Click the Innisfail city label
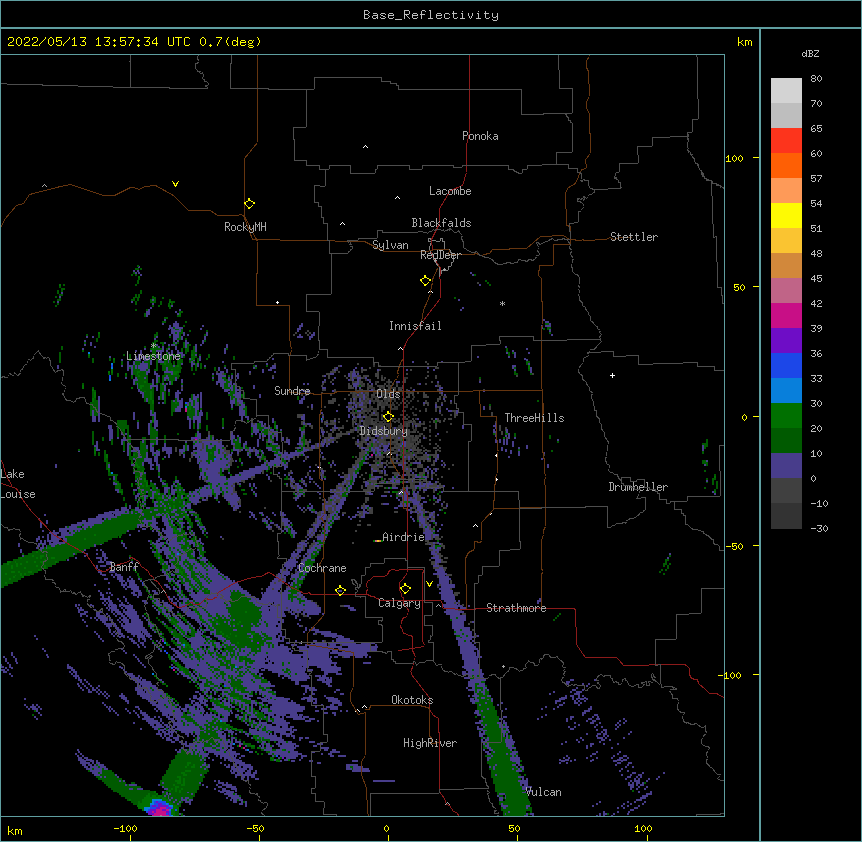 [x=415, y=326]
